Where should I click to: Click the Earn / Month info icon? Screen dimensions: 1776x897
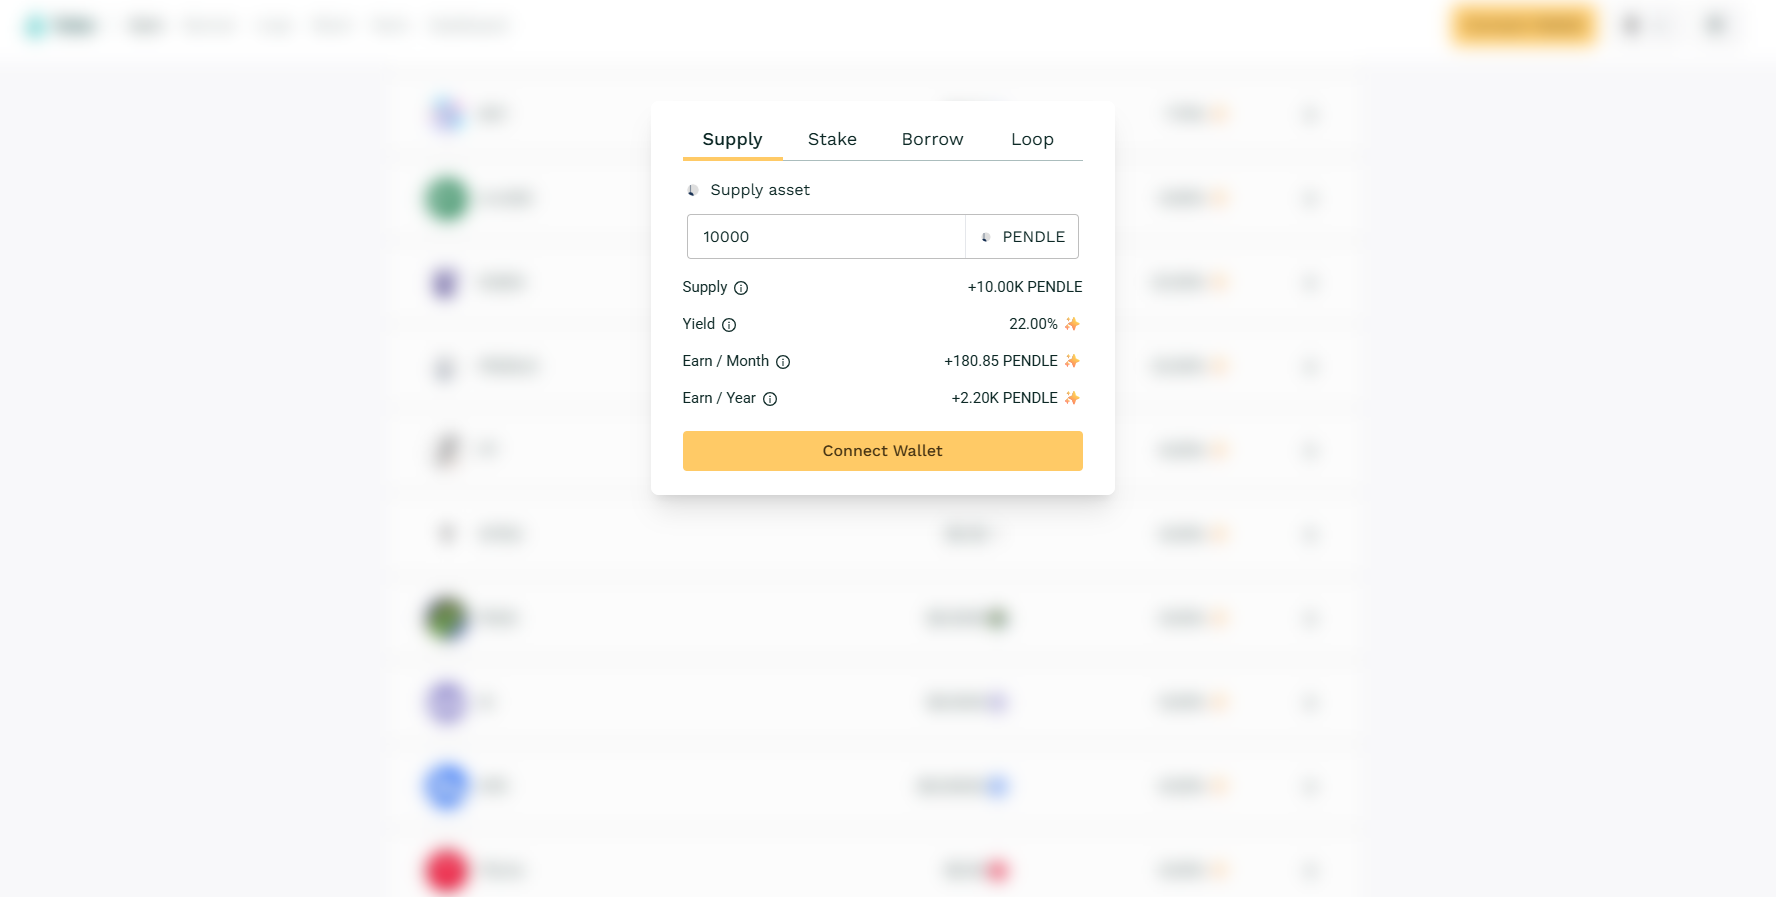coord(783,362)
